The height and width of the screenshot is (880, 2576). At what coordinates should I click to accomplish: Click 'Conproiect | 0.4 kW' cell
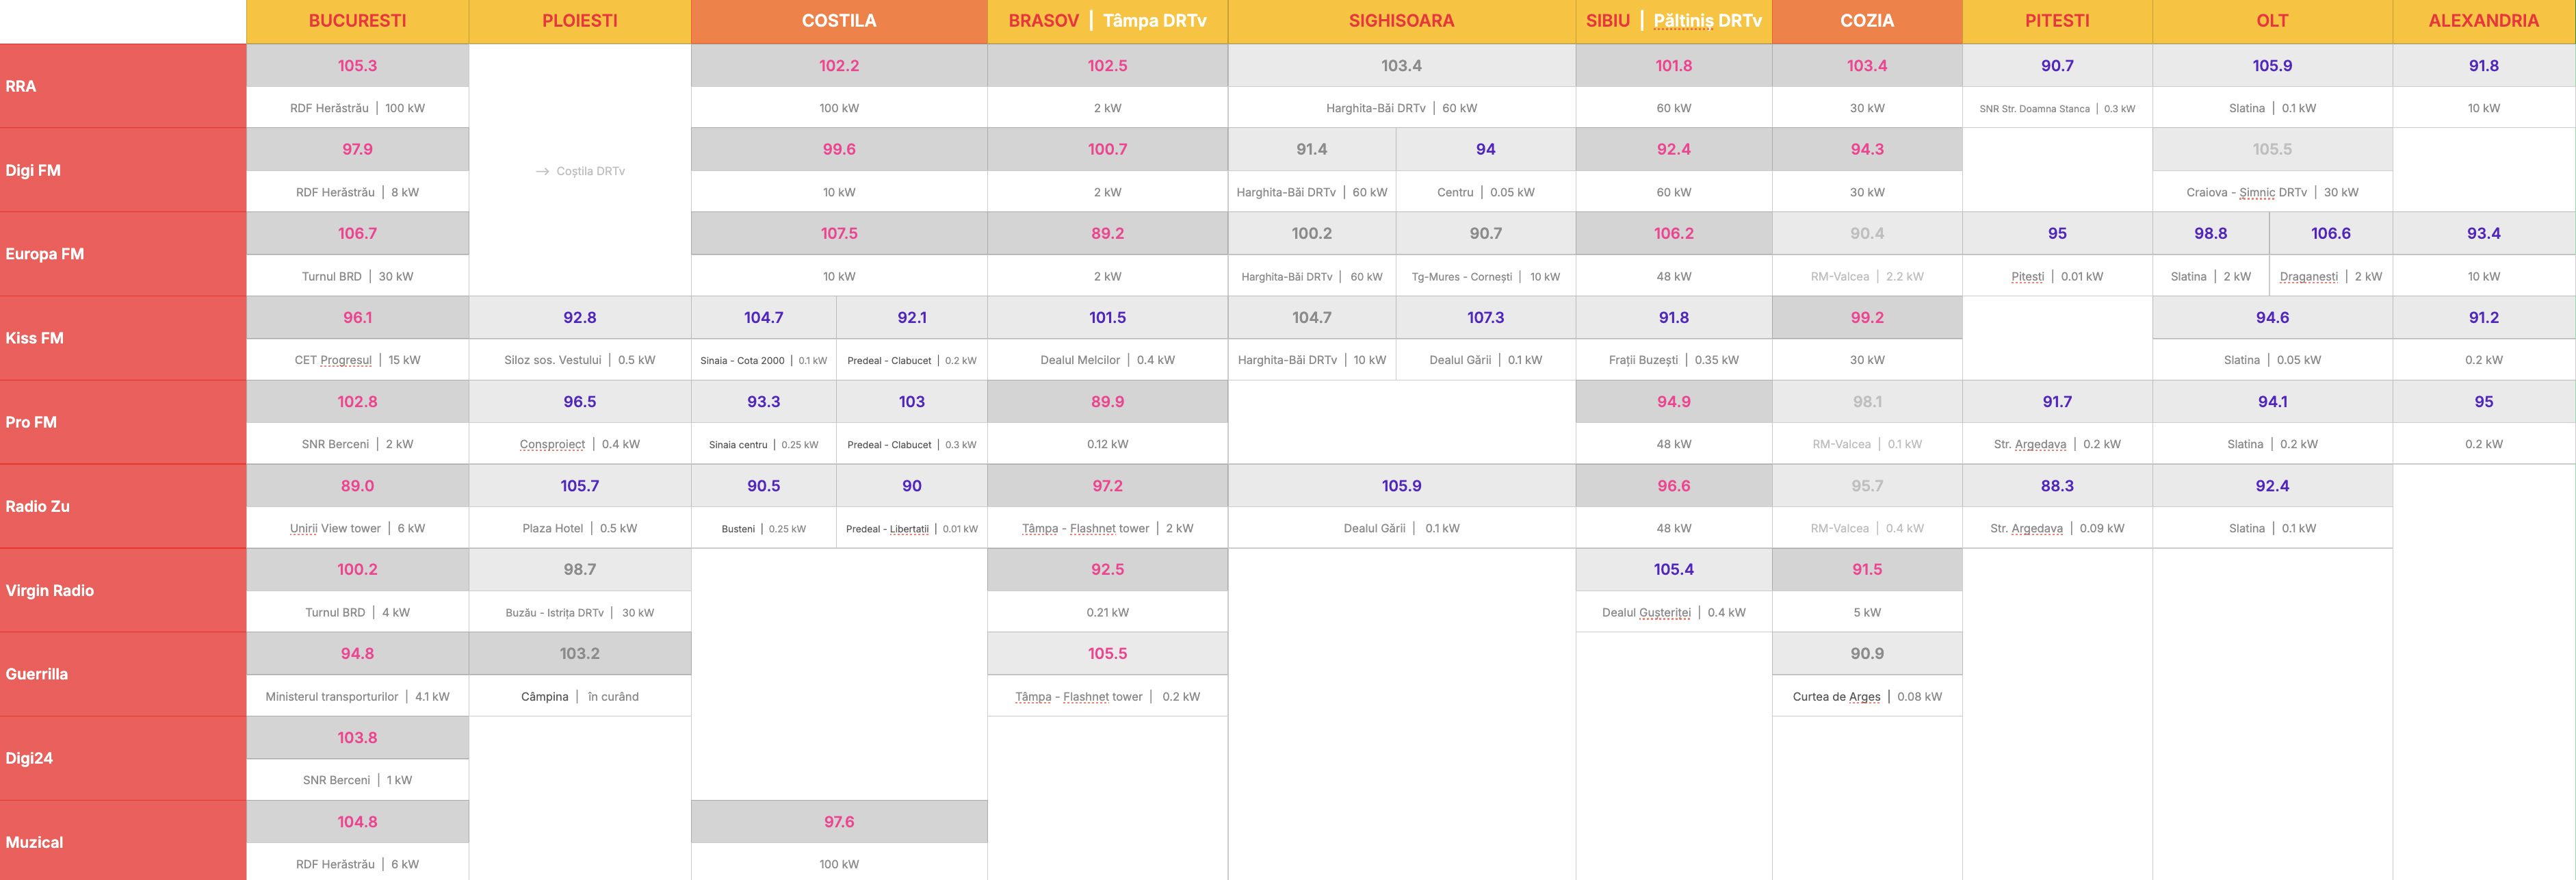coord(580,444)
